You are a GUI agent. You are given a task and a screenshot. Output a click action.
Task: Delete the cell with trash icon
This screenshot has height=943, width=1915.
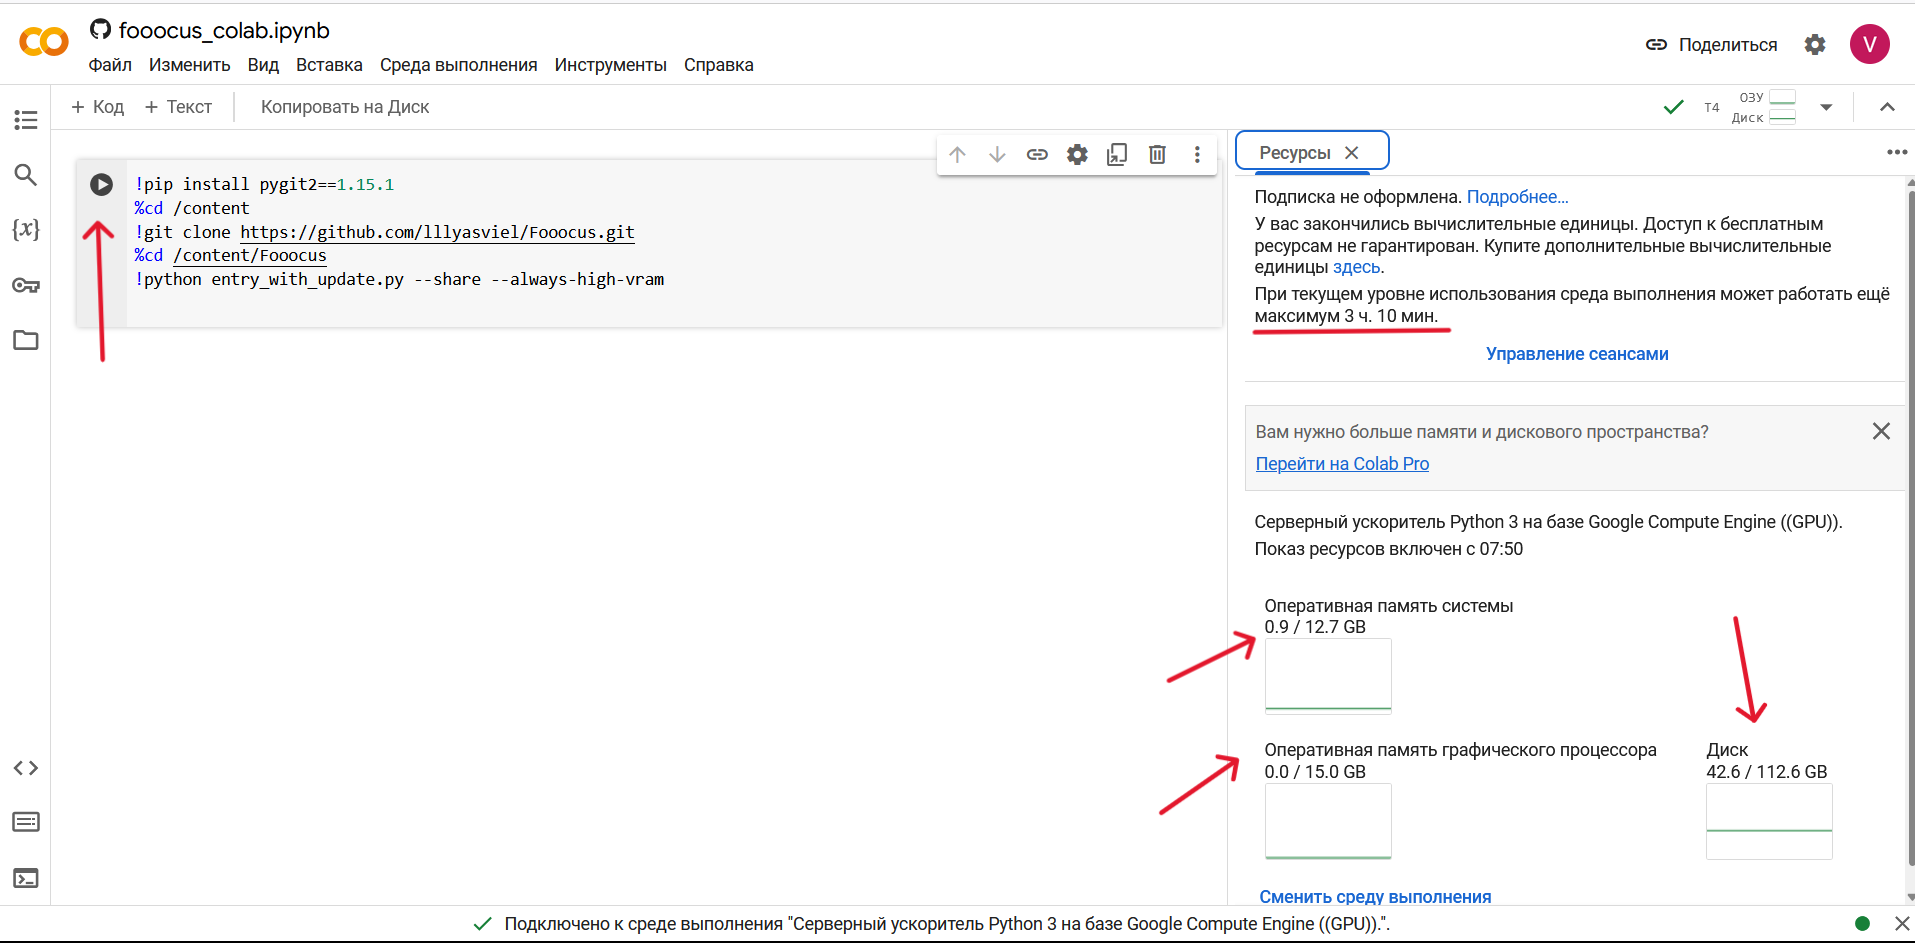coord(1157,154)
